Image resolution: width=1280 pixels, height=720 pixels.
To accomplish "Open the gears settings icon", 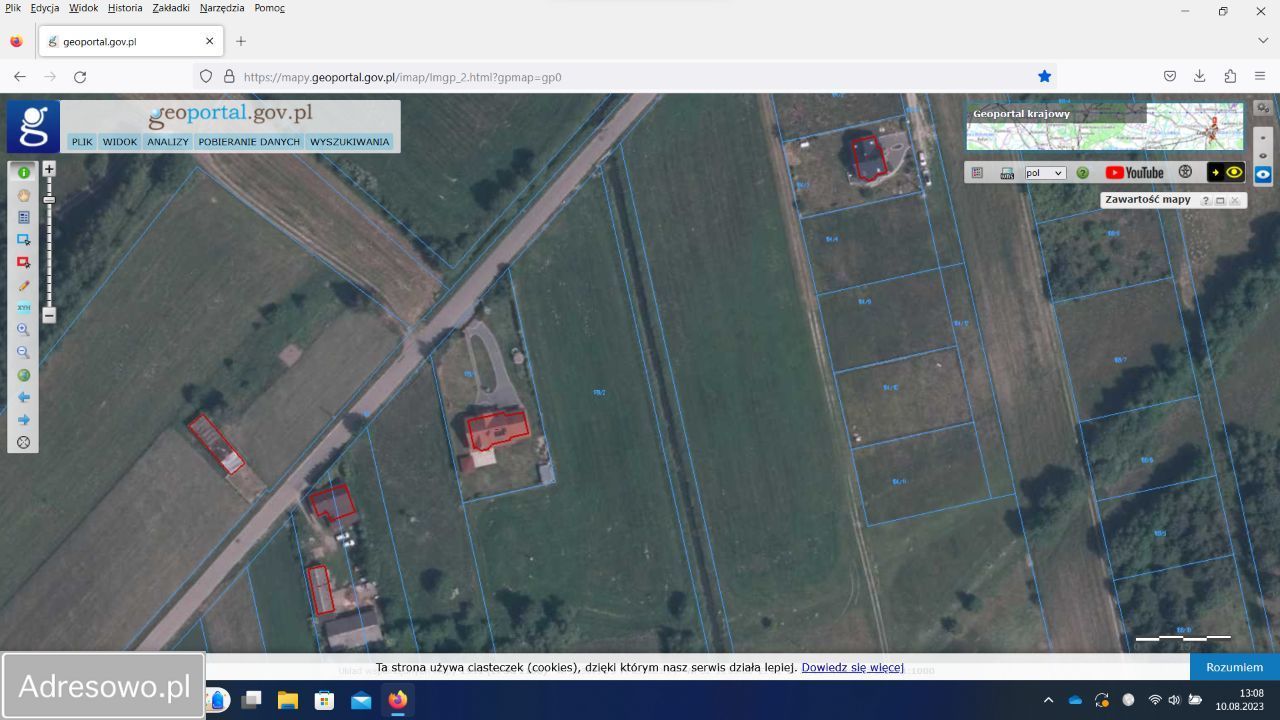I will [x=1263, y=108].
